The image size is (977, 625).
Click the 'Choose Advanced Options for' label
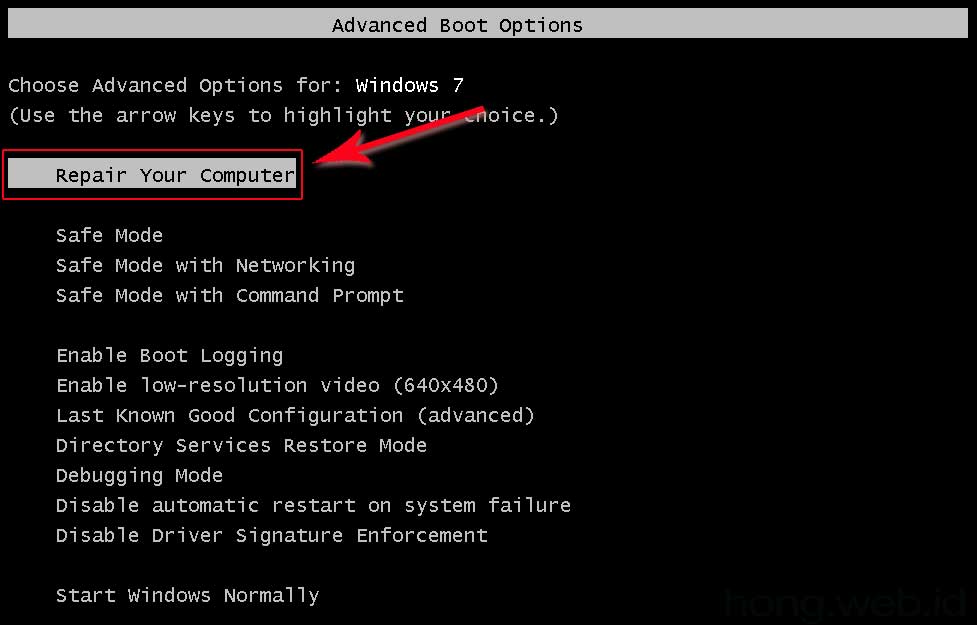tap(175, 86)
